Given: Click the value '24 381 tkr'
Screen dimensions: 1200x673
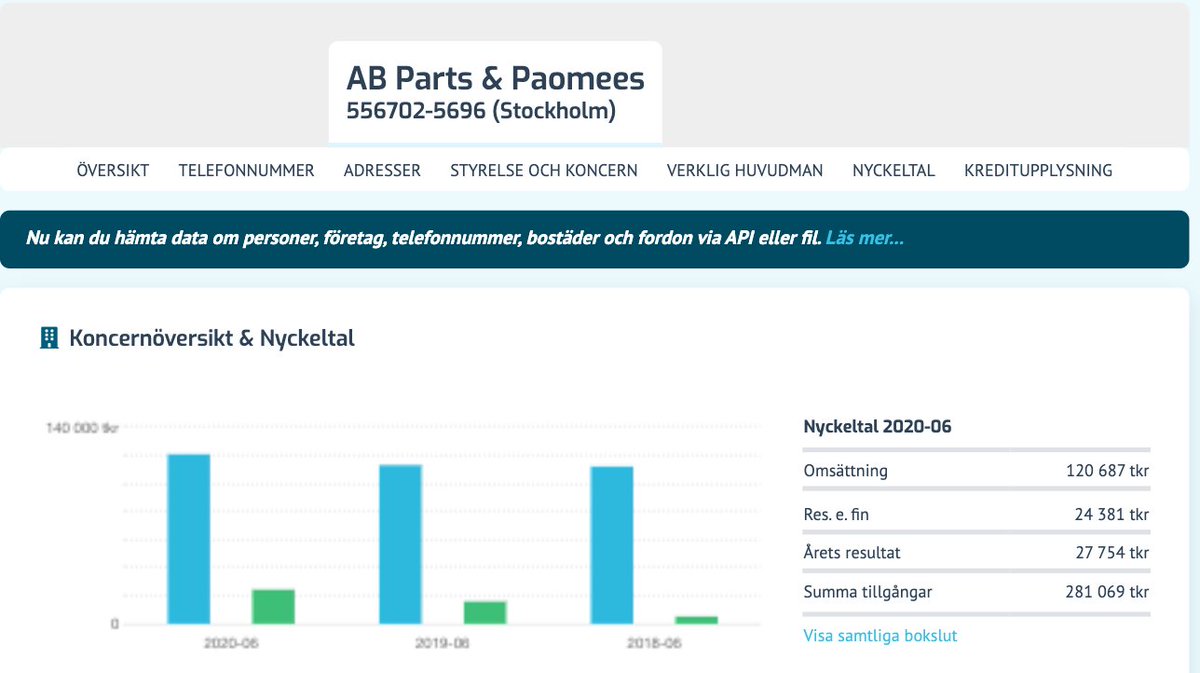Looking at the screenshot, I should tap(1112, 515).
